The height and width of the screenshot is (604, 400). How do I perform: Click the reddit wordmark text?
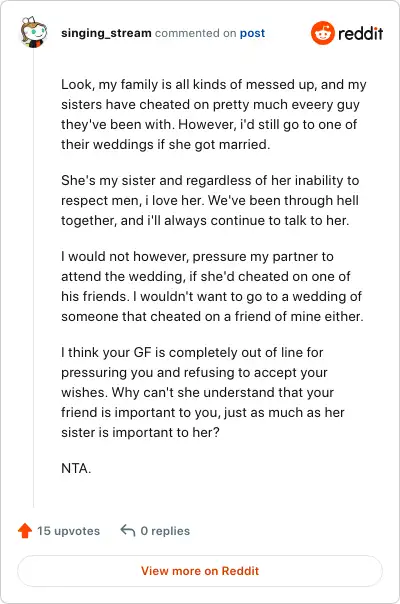(x=360, y=34)
